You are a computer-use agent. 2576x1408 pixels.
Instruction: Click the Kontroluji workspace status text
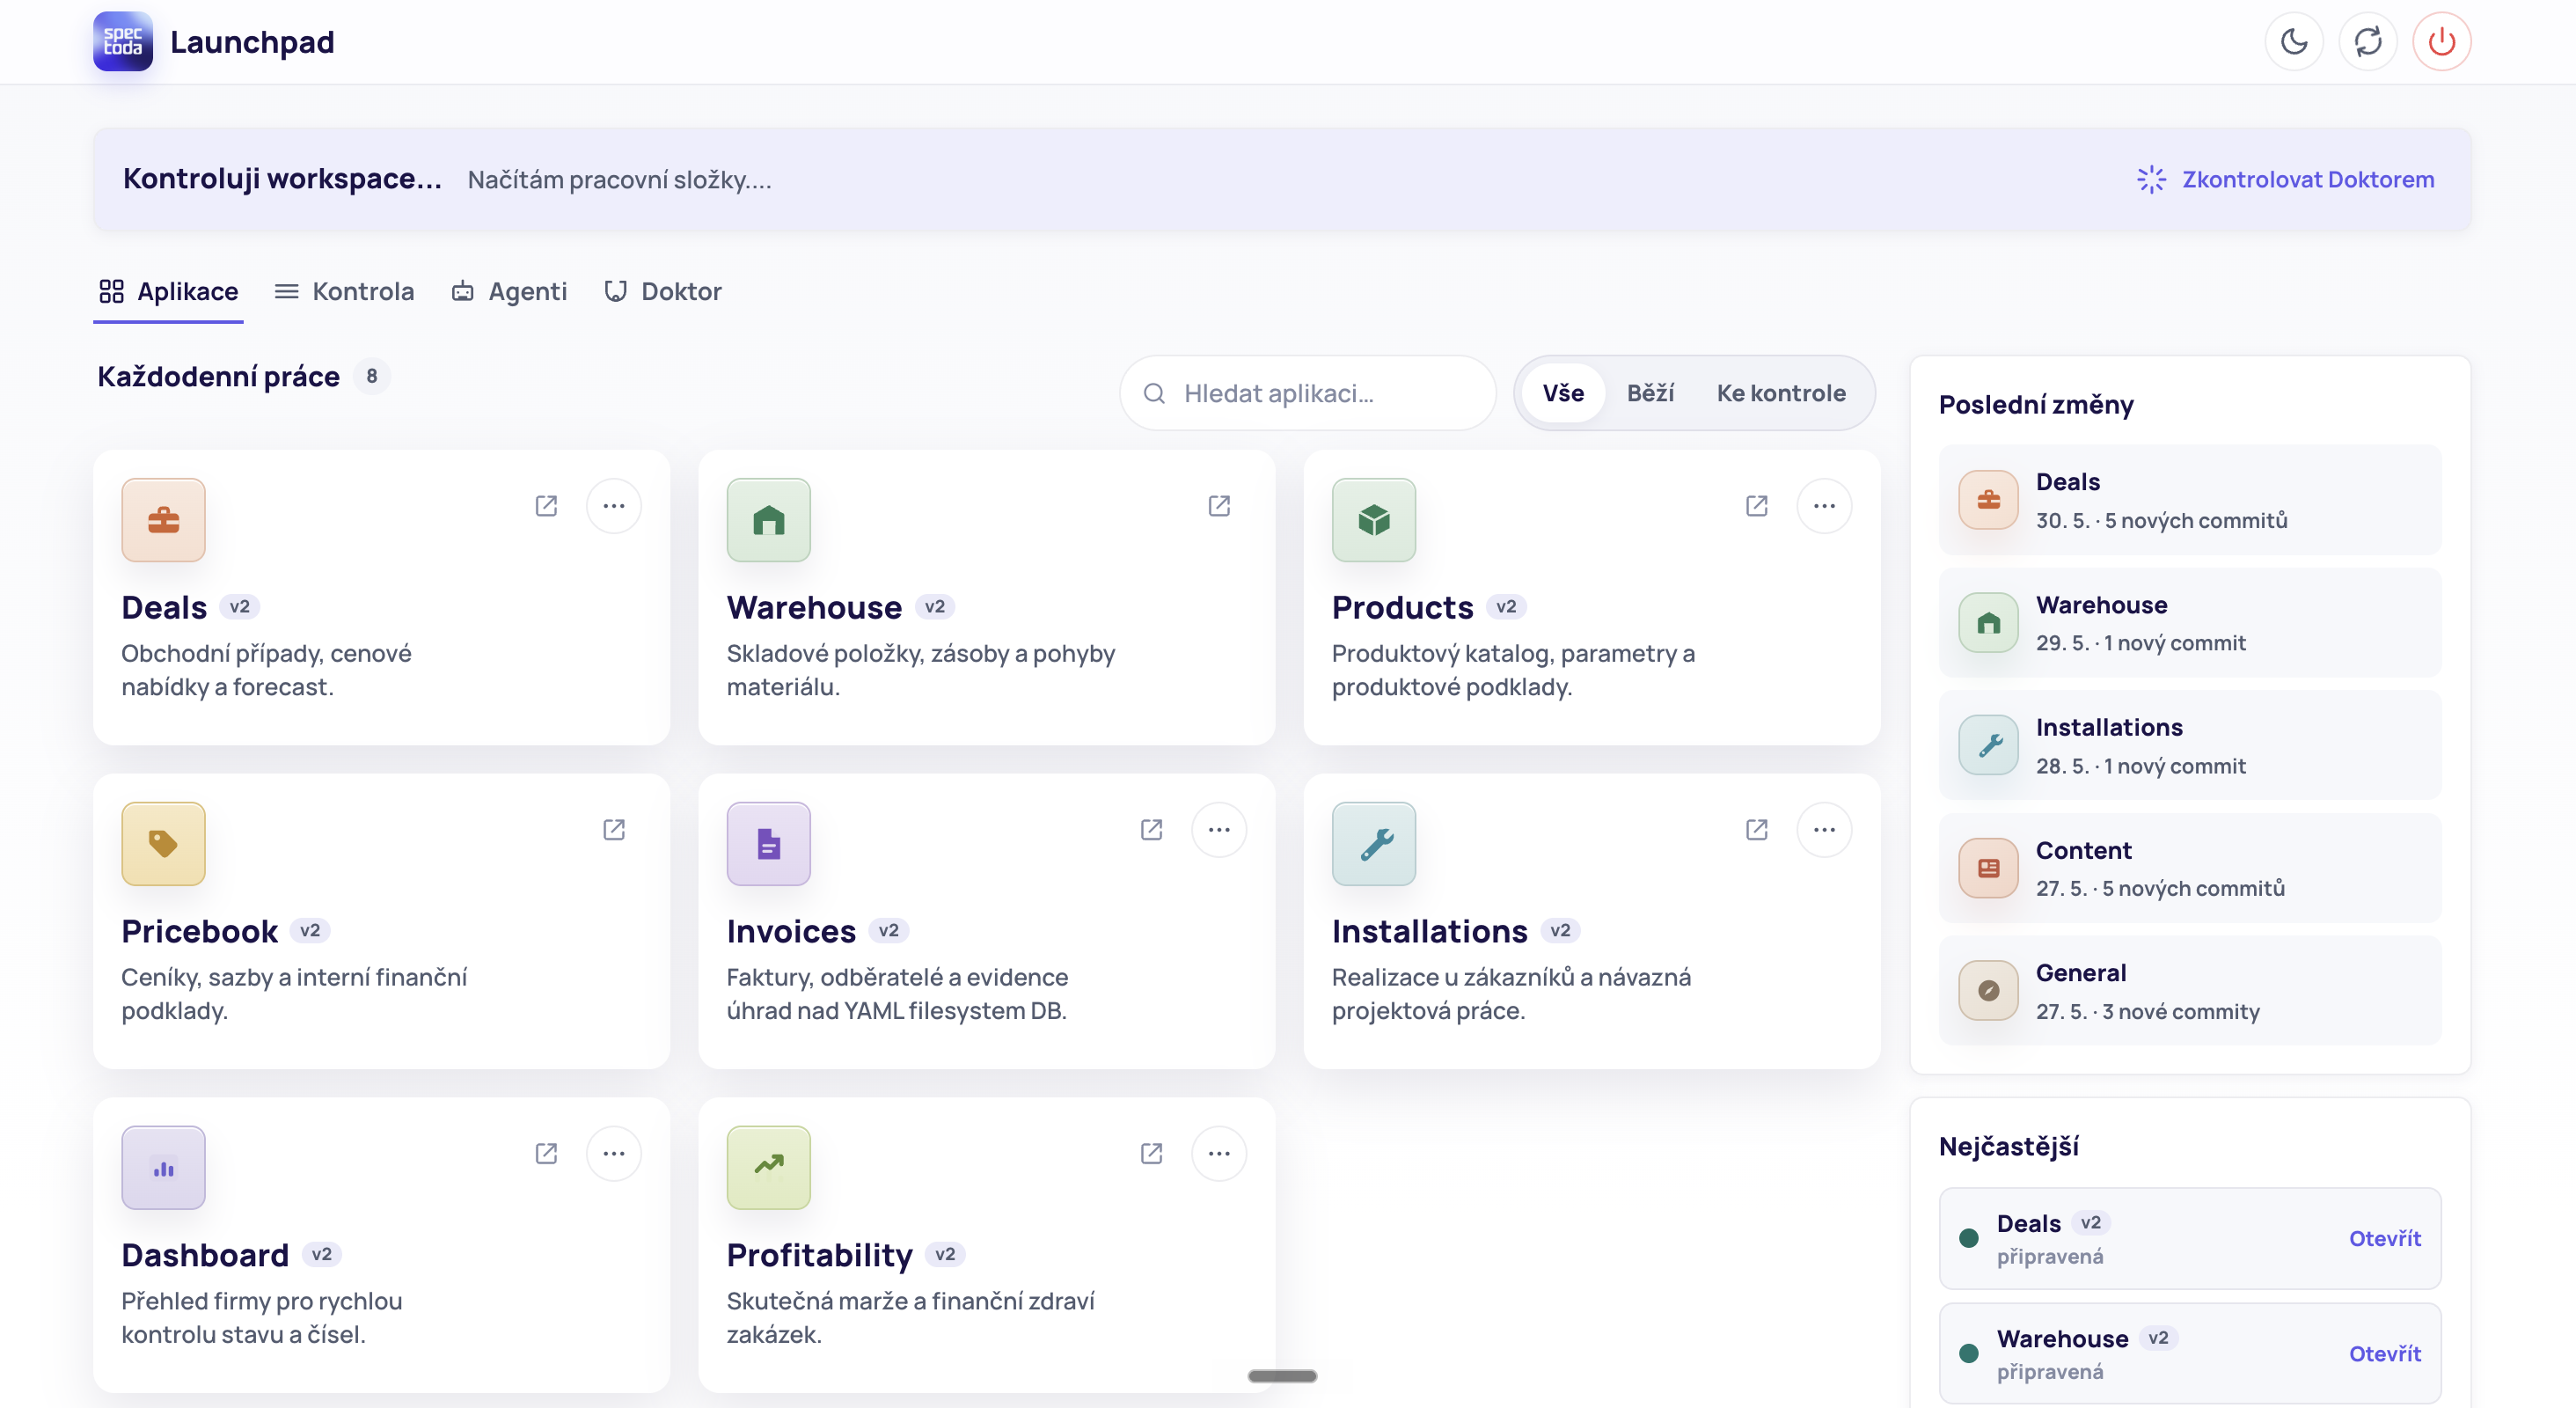282,179
